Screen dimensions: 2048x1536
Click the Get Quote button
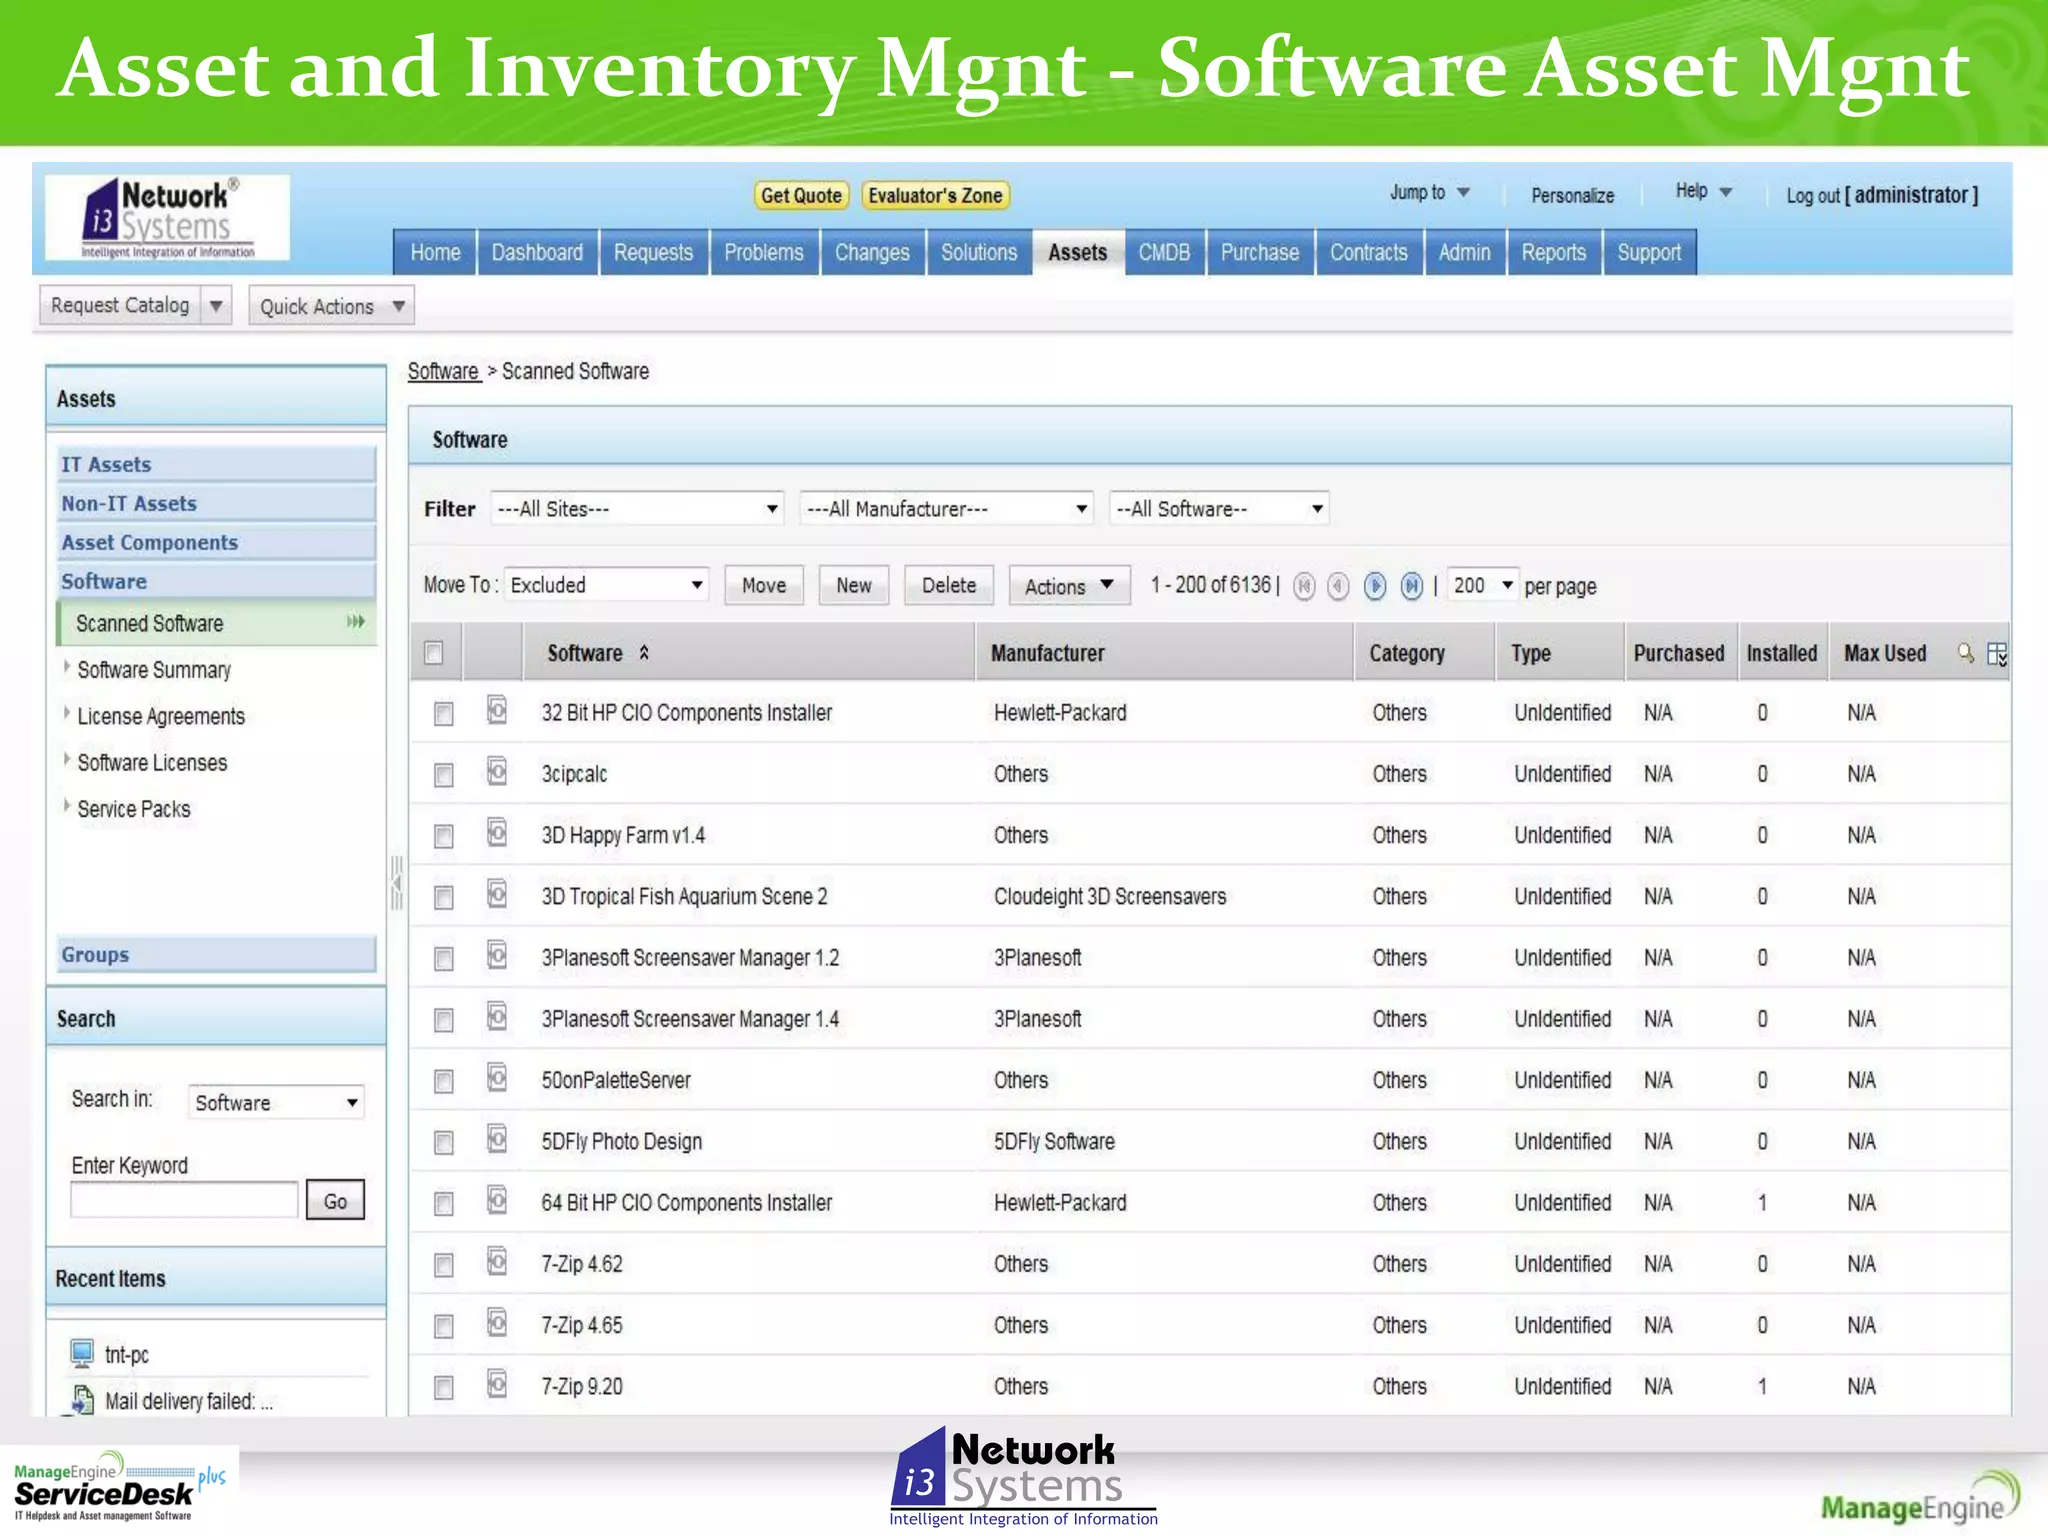(x=801, y=195)
